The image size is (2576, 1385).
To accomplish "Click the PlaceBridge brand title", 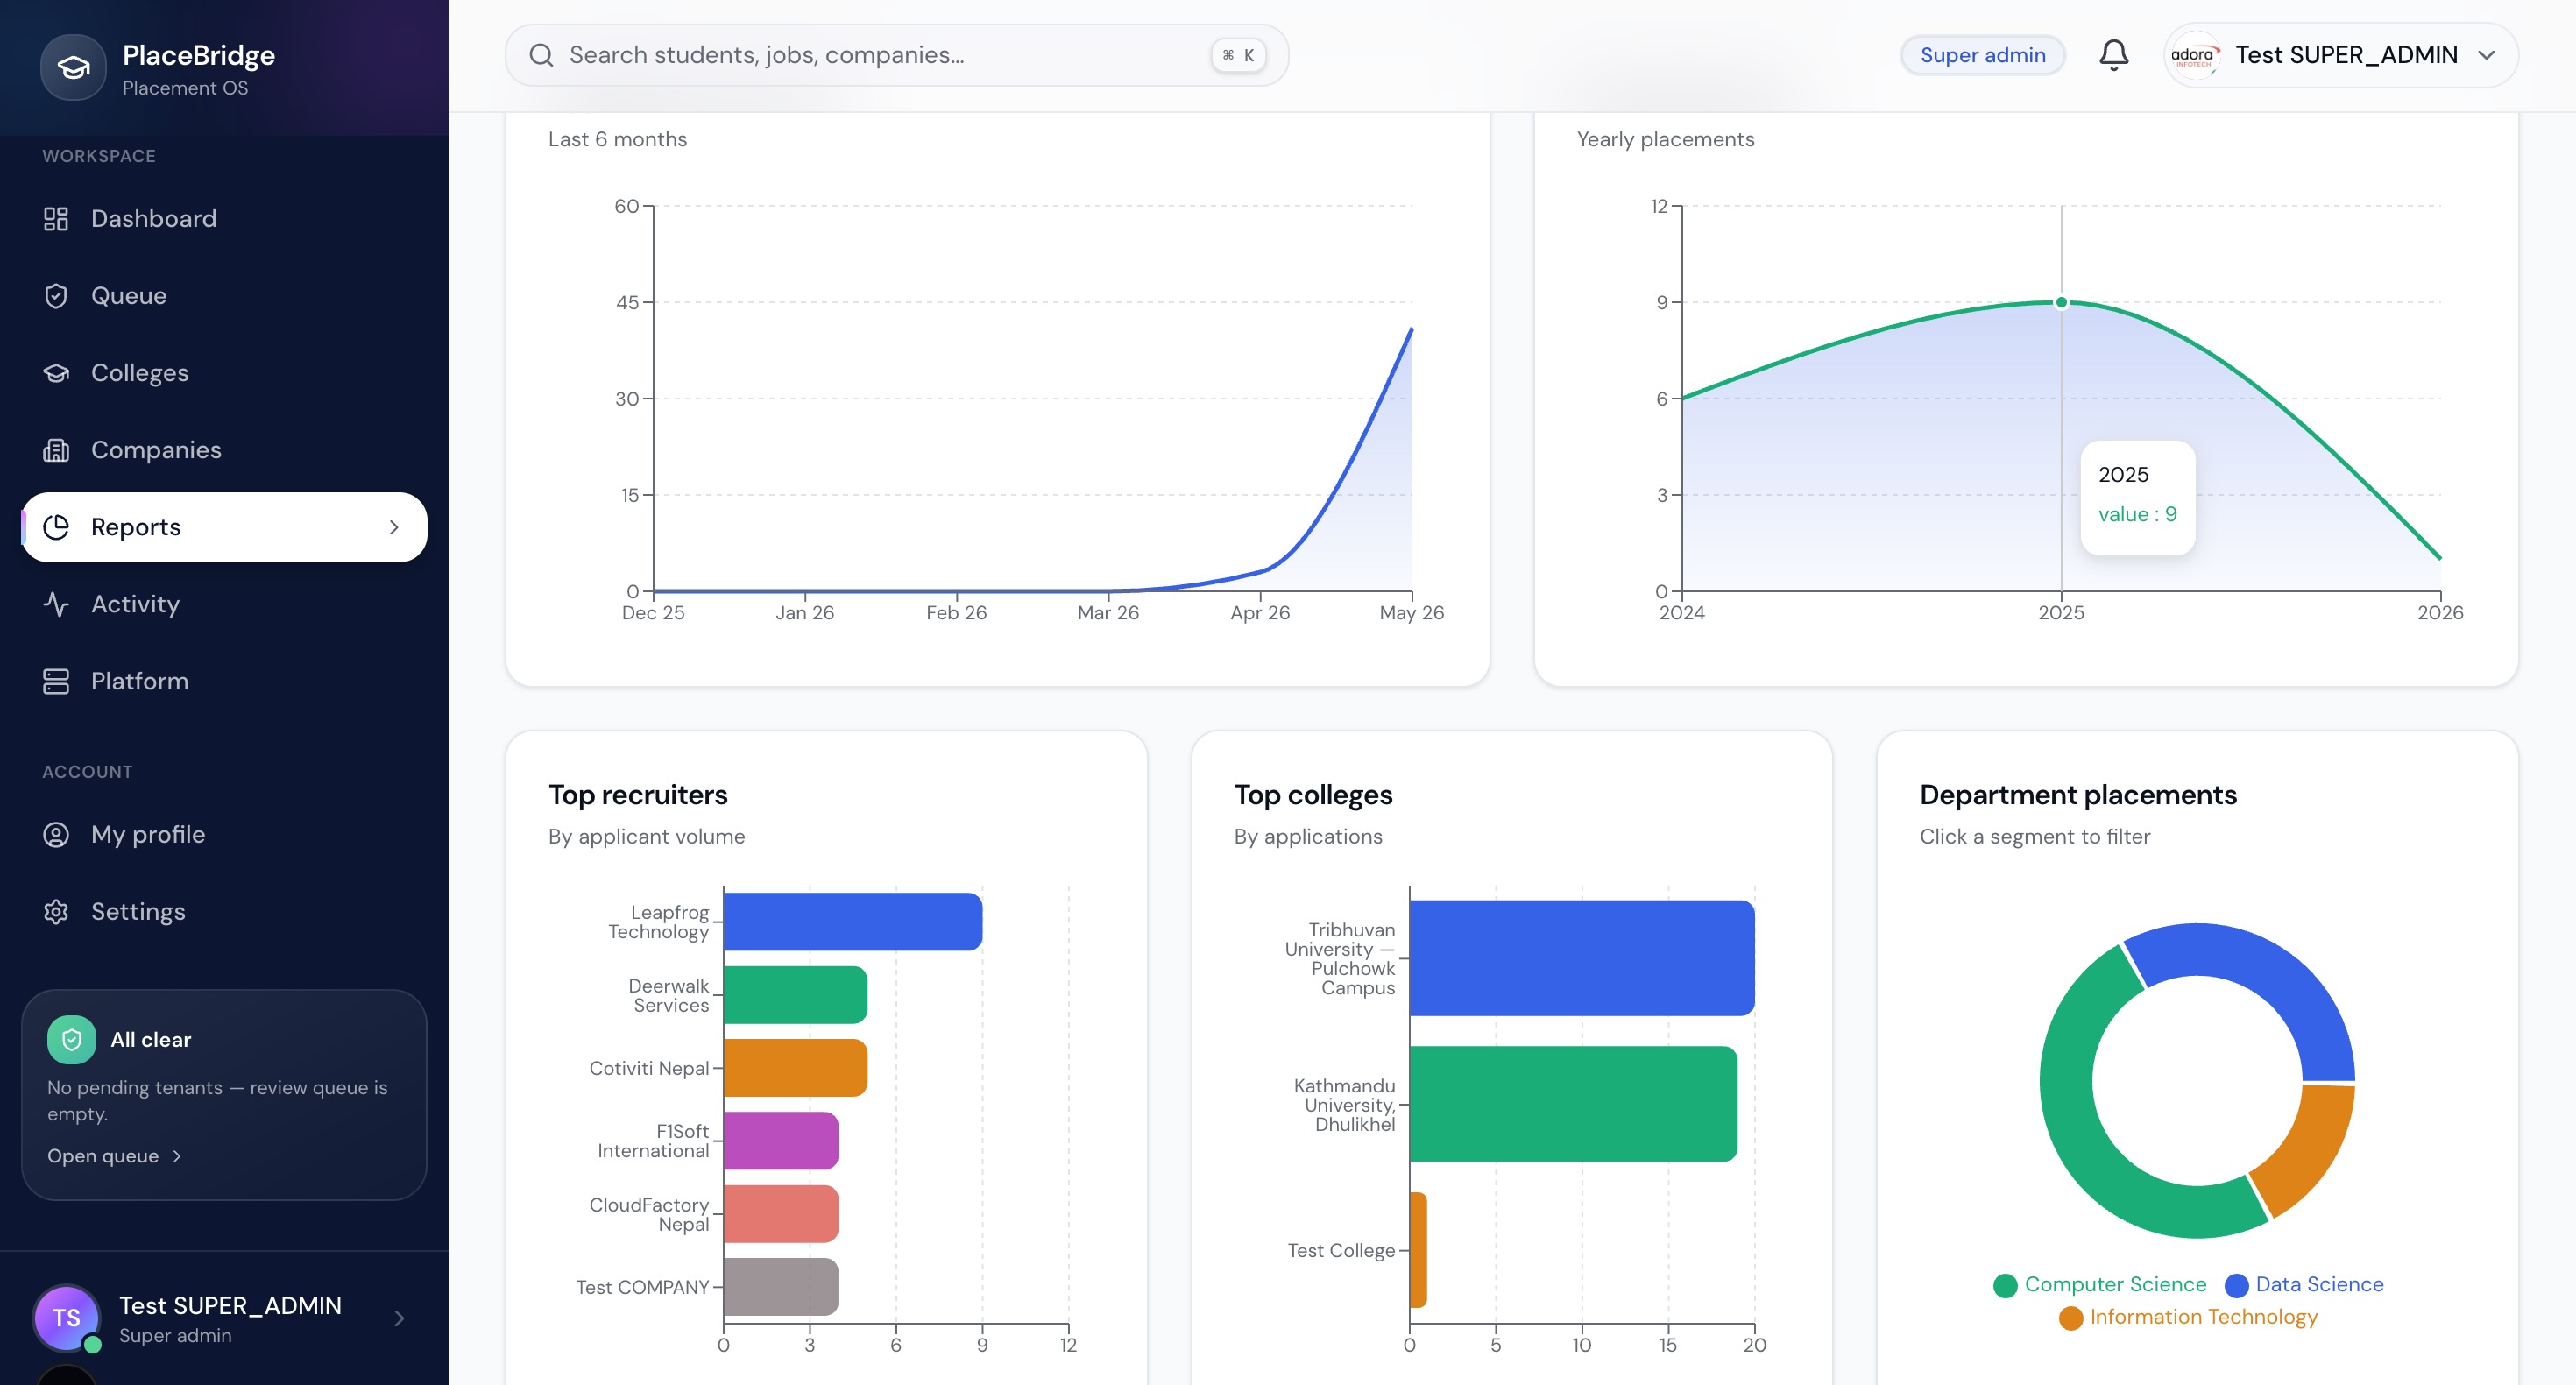I will tap(198, 55).
